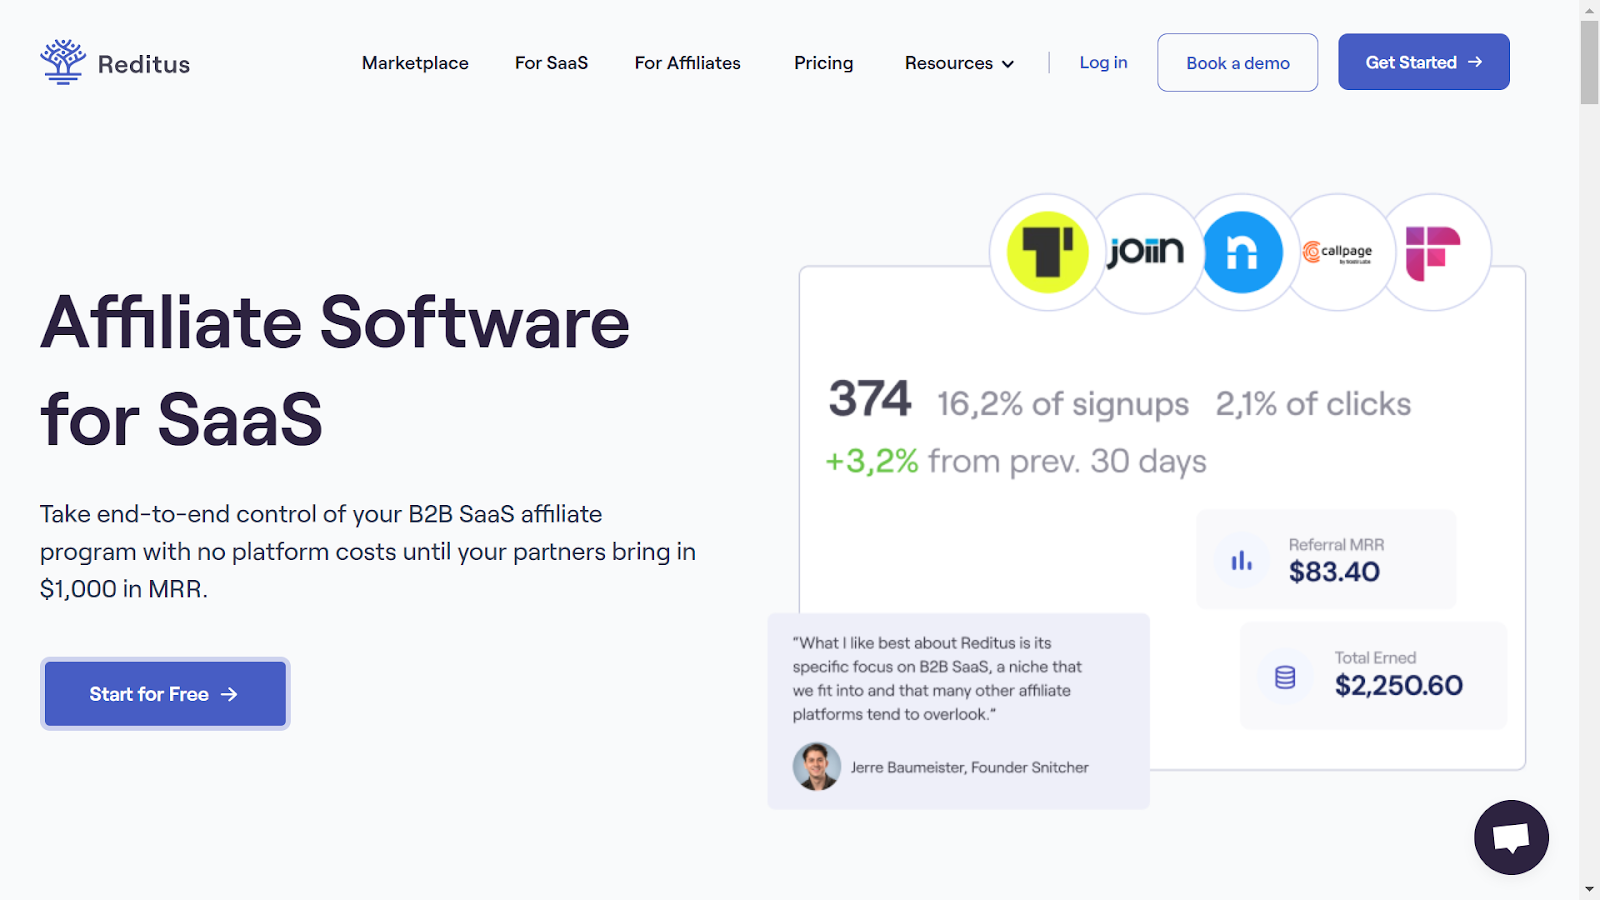Click the callpage company logo
The width and height of the screenshot is (1600, 900).
click(1337, 252)
